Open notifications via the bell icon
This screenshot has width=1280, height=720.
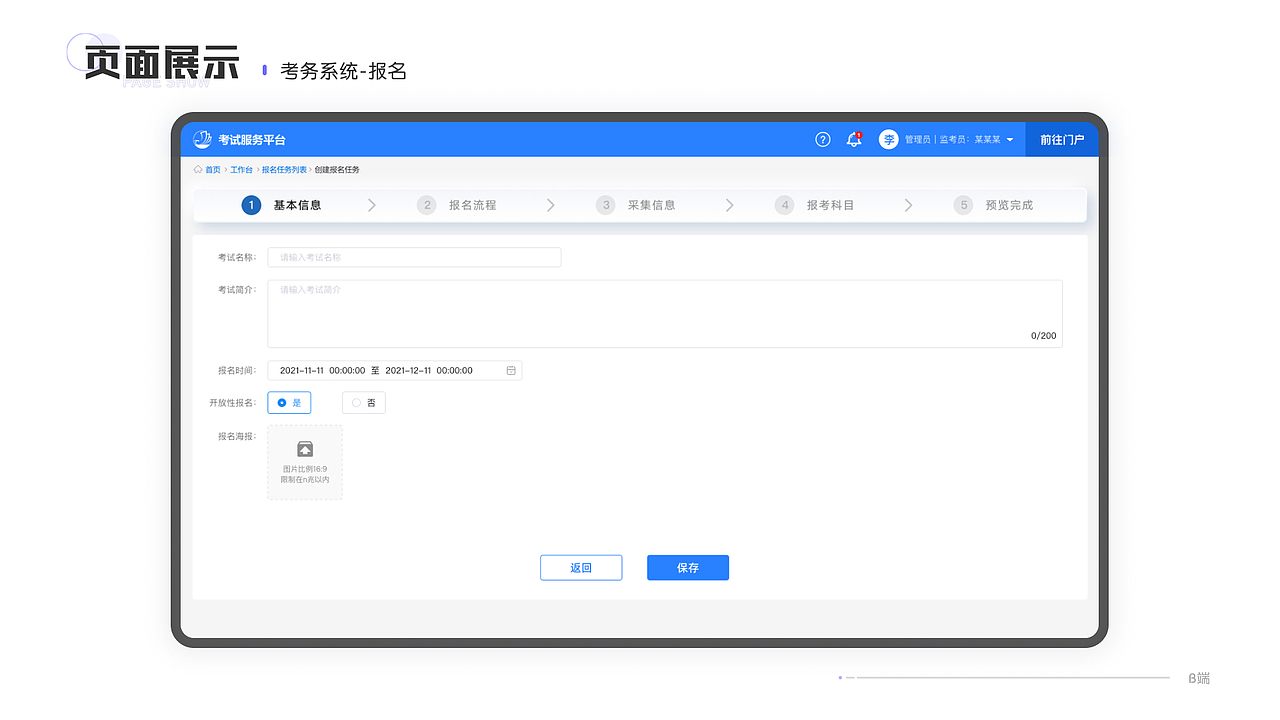coord(853,139)
